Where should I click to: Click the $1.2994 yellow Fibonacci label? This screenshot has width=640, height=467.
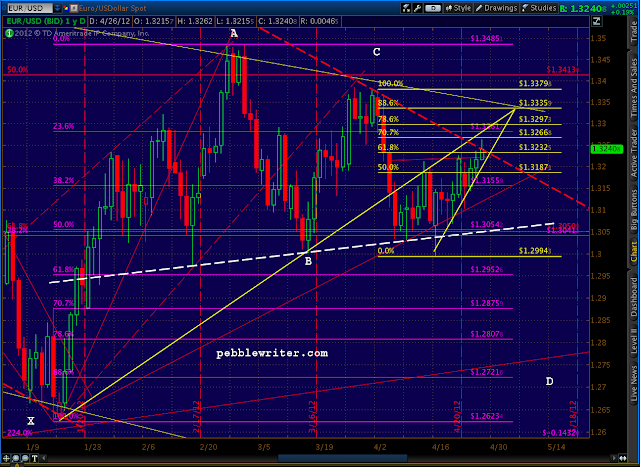pyautogui.click(x=535, y=251)
